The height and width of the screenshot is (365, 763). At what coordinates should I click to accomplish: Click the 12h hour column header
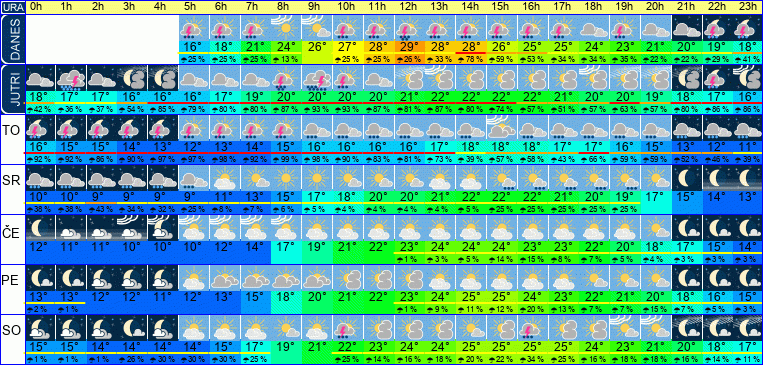coord(408,7)
